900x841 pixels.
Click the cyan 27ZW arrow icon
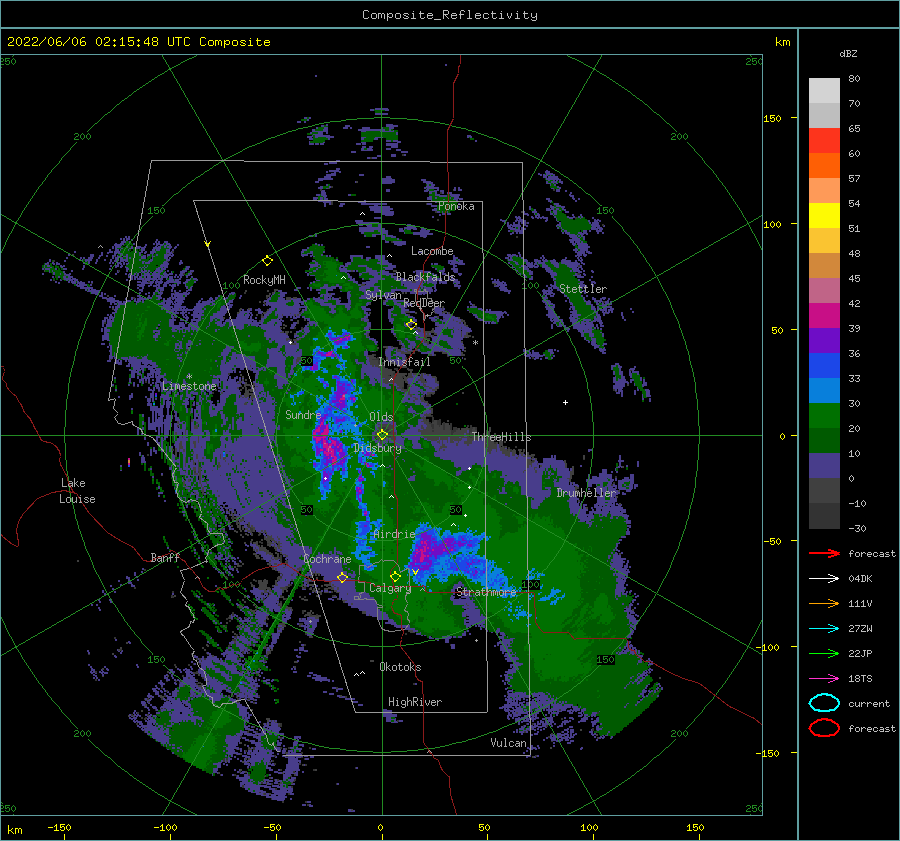[824, 629]
